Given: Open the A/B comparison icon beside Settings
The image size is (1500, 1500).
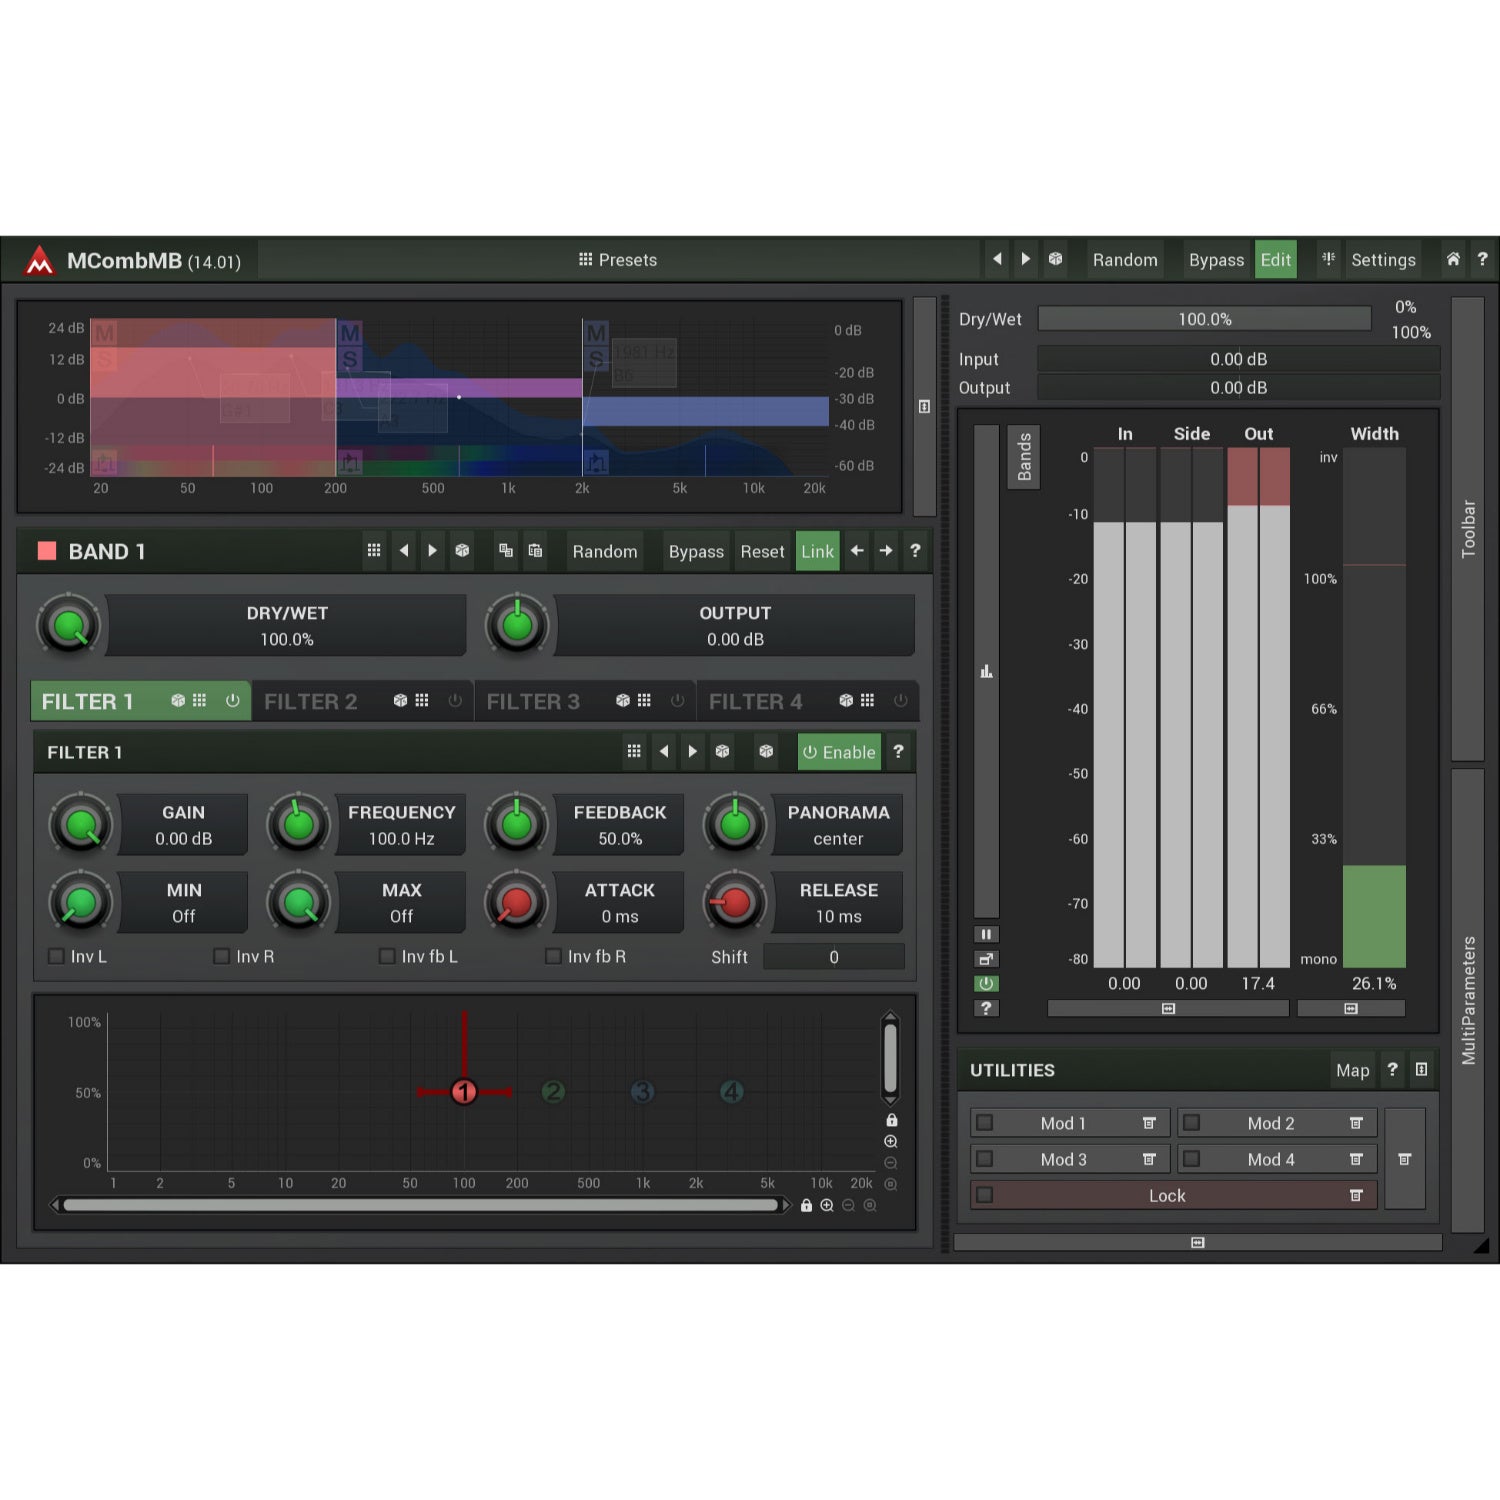Looking at the screenshot, I should pos(1328,259).
